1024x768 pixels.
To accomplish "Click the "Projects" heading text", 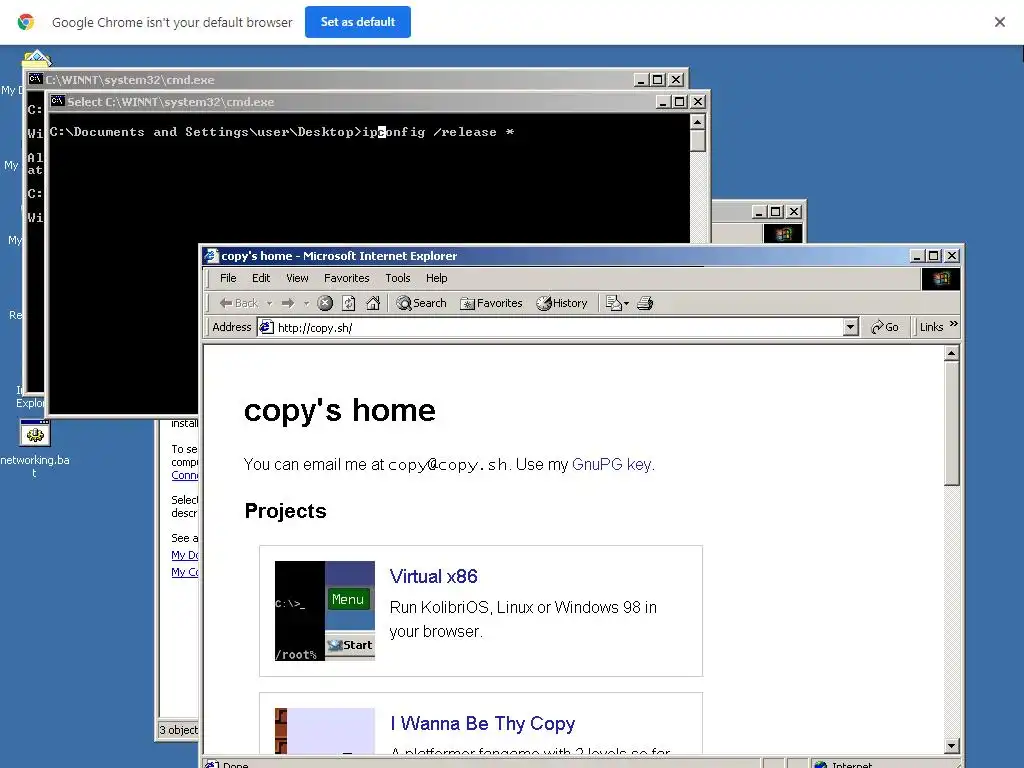I will [285, 511].
